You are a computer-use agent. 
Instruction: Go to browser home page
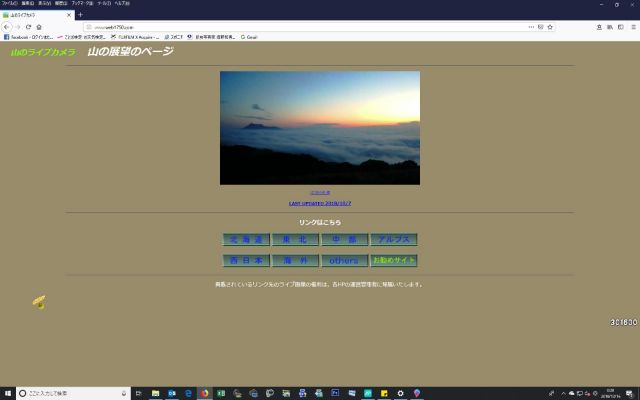pos(39,27)
